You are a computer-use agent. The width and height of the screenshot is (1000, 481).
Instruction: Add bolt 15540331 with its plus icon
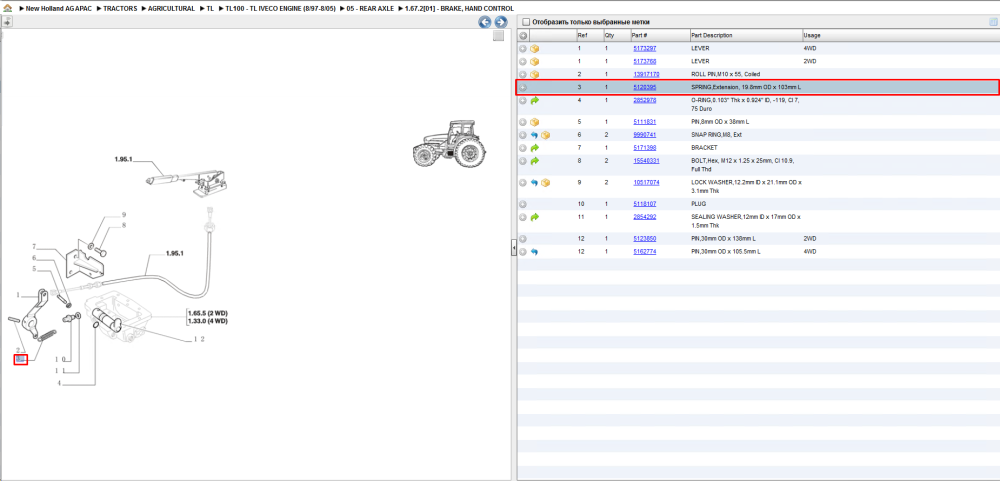(523, 161)
